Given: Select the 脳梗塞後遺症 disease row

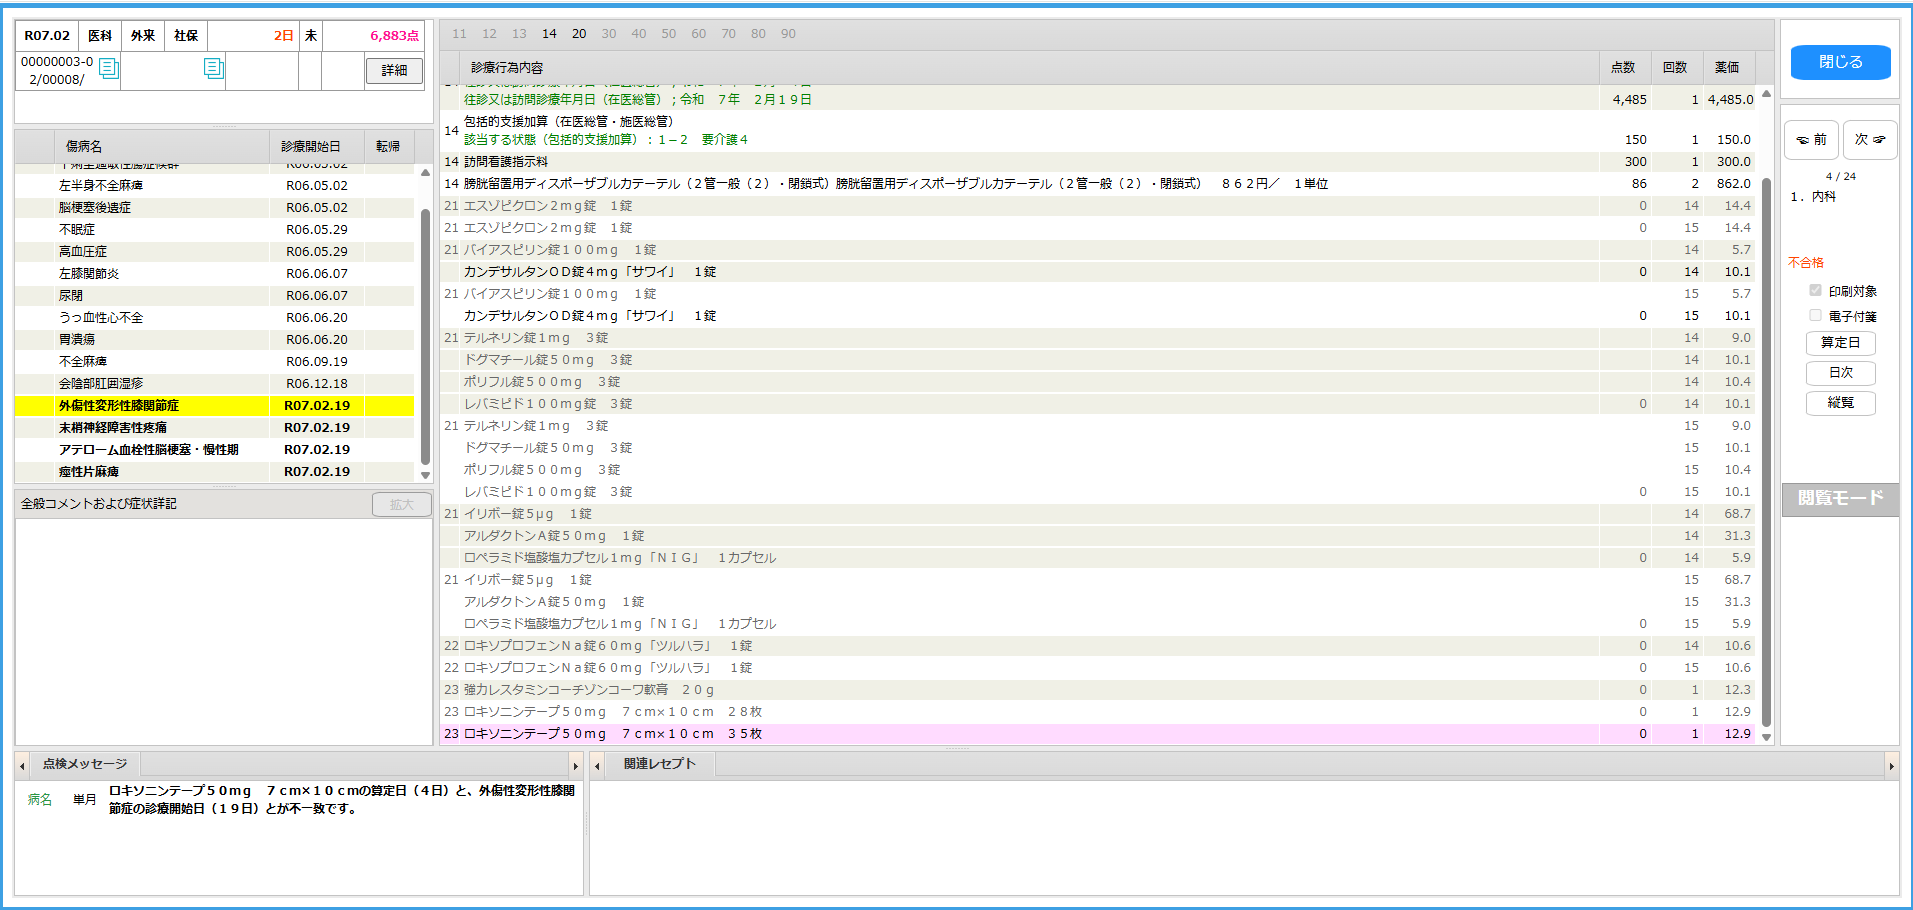Looking at the screenshot, I should click(214, 208).
